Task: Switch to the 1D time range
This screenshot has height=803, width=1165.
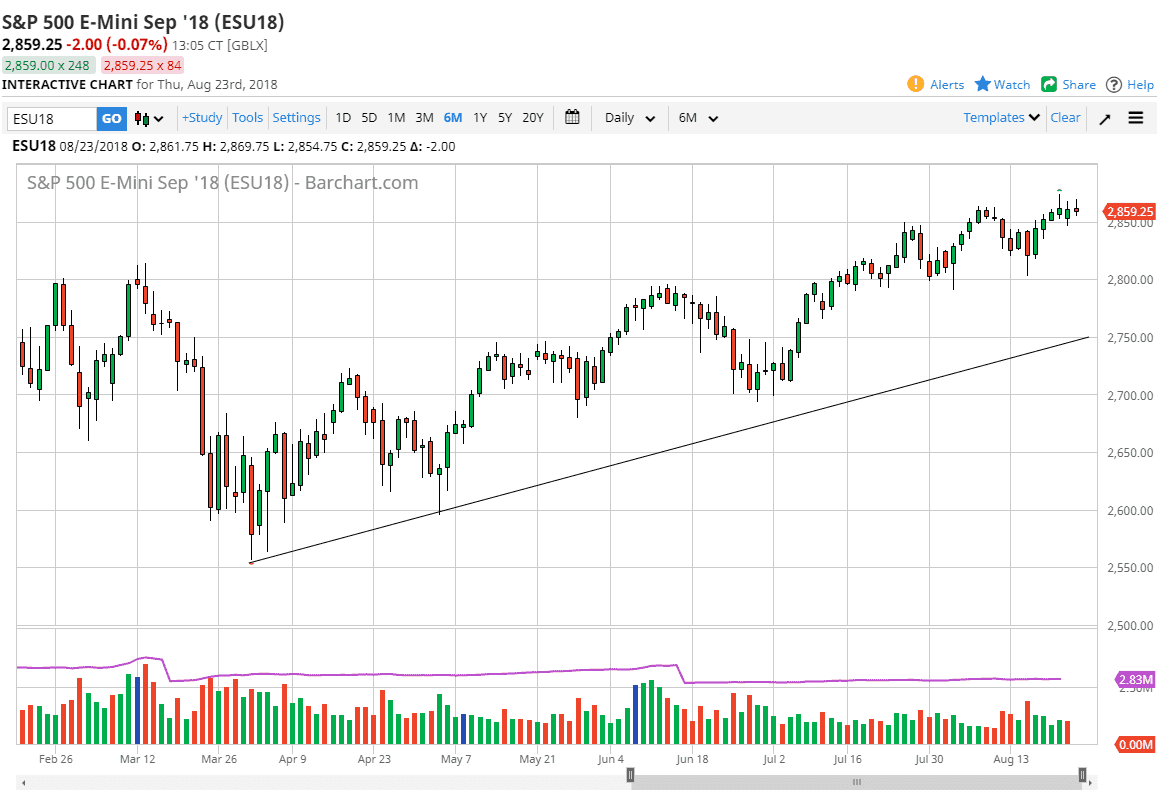Action: click(x=343, y=118)
